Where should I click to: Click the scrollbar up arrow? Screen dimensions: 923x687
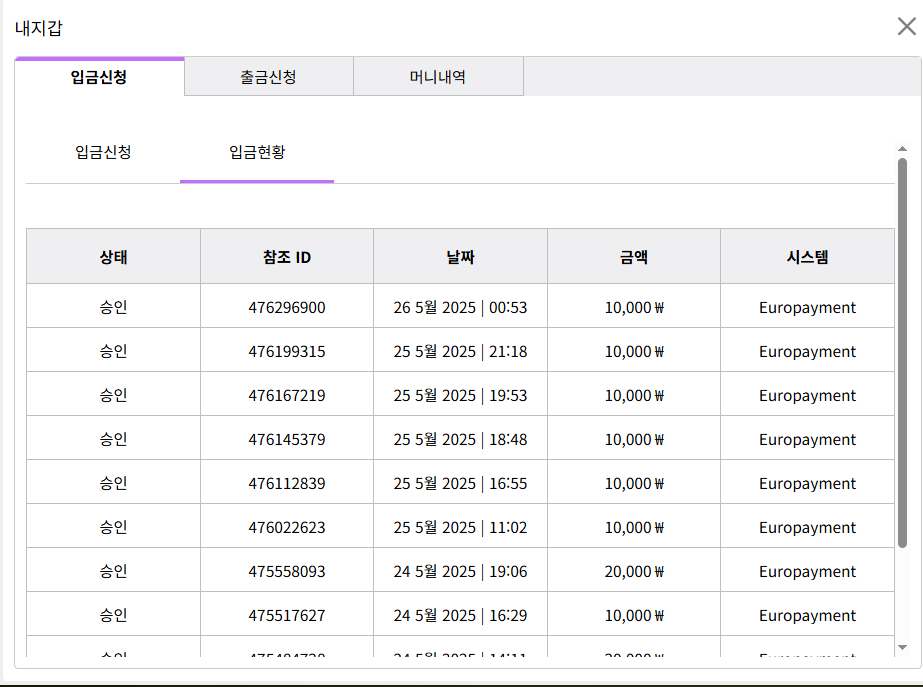902,149
